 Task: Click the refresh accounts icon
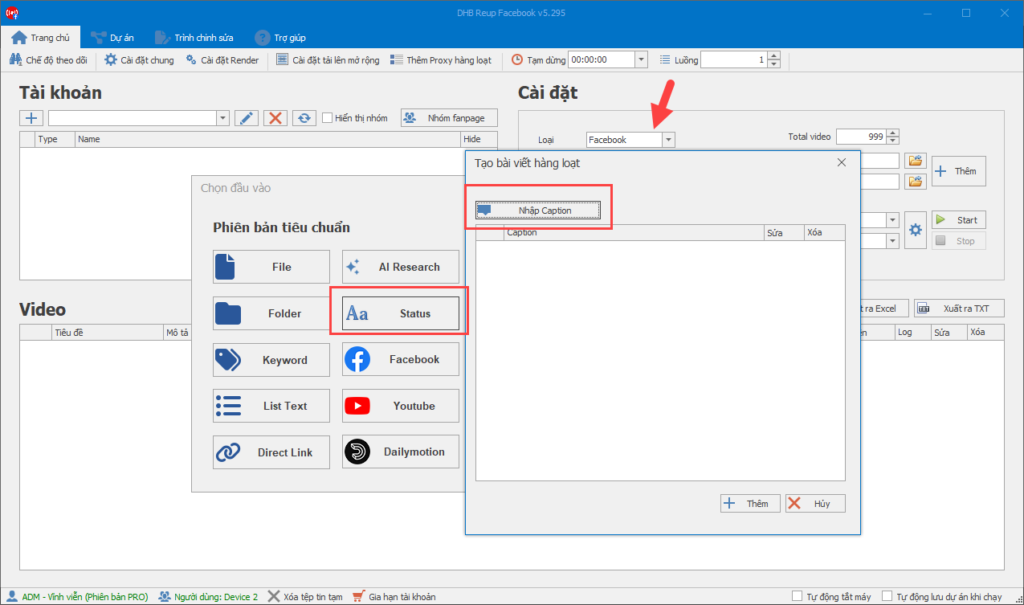[x=304, y=118]
